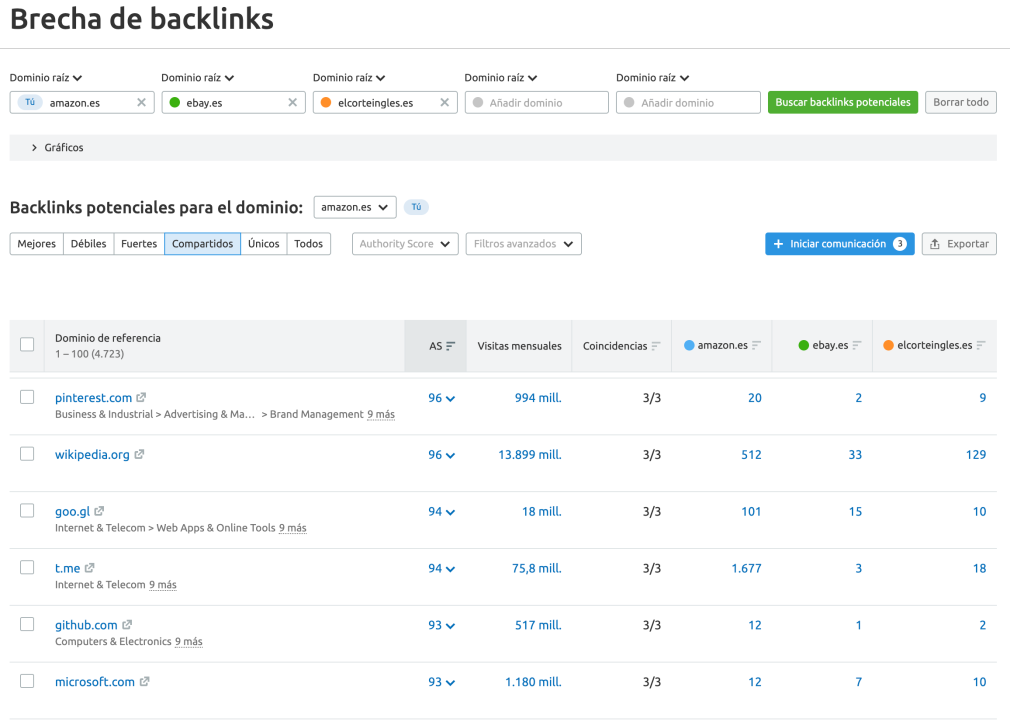Open wikipedia.org external link icon
This screenshot has width=1010, height=722.
[139, 454]
